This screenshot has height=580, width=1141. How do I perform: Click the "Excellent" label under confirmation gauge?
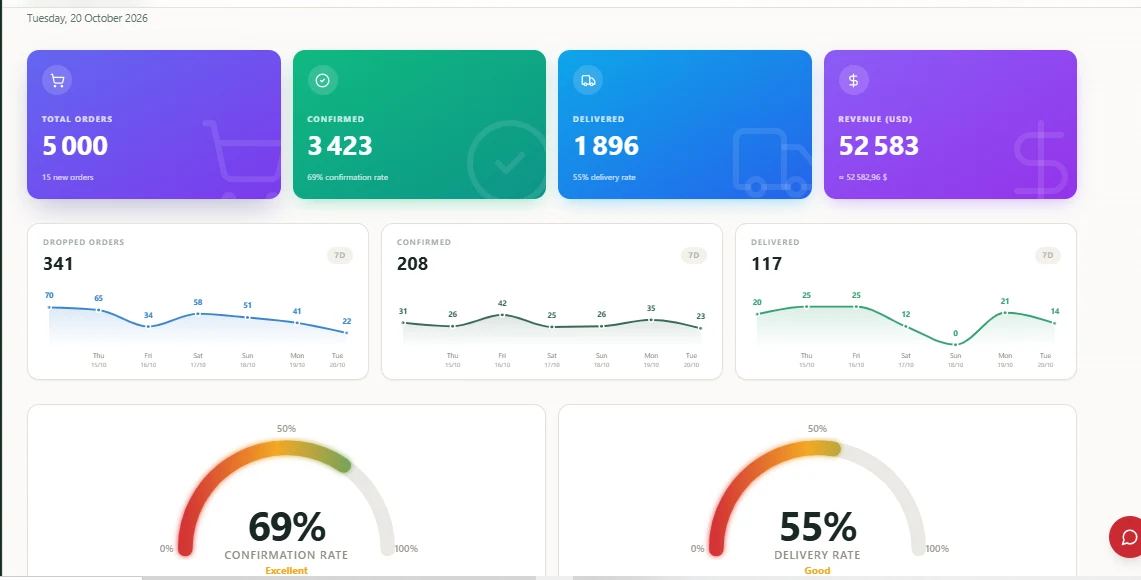point(286,571)
